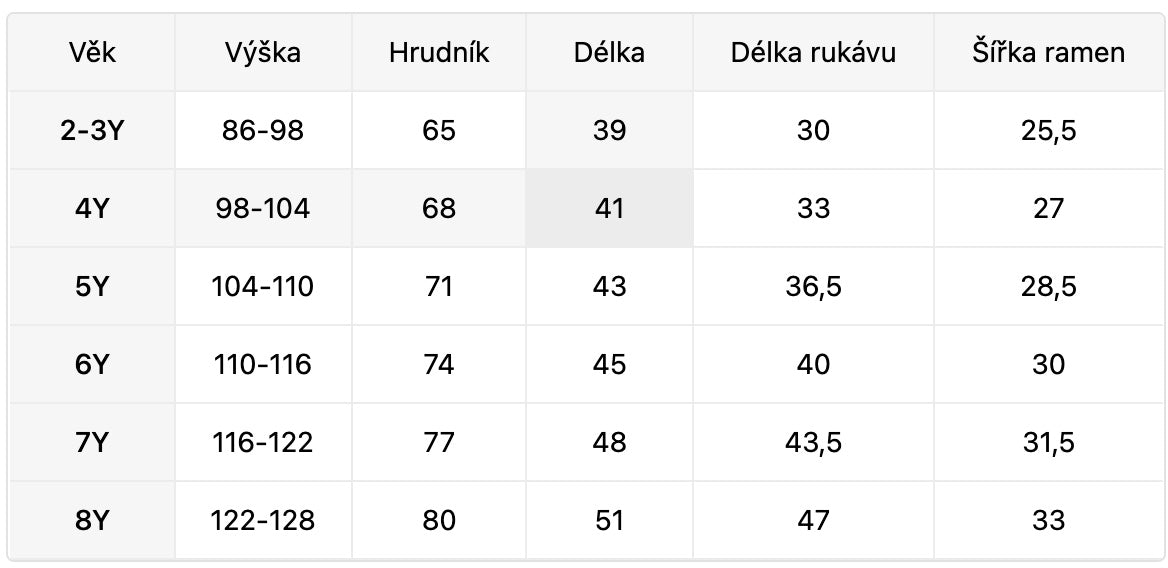Click the highlighted cell with value 41
The height and width of the screenshot is (568, 1168).
point(609,208)
